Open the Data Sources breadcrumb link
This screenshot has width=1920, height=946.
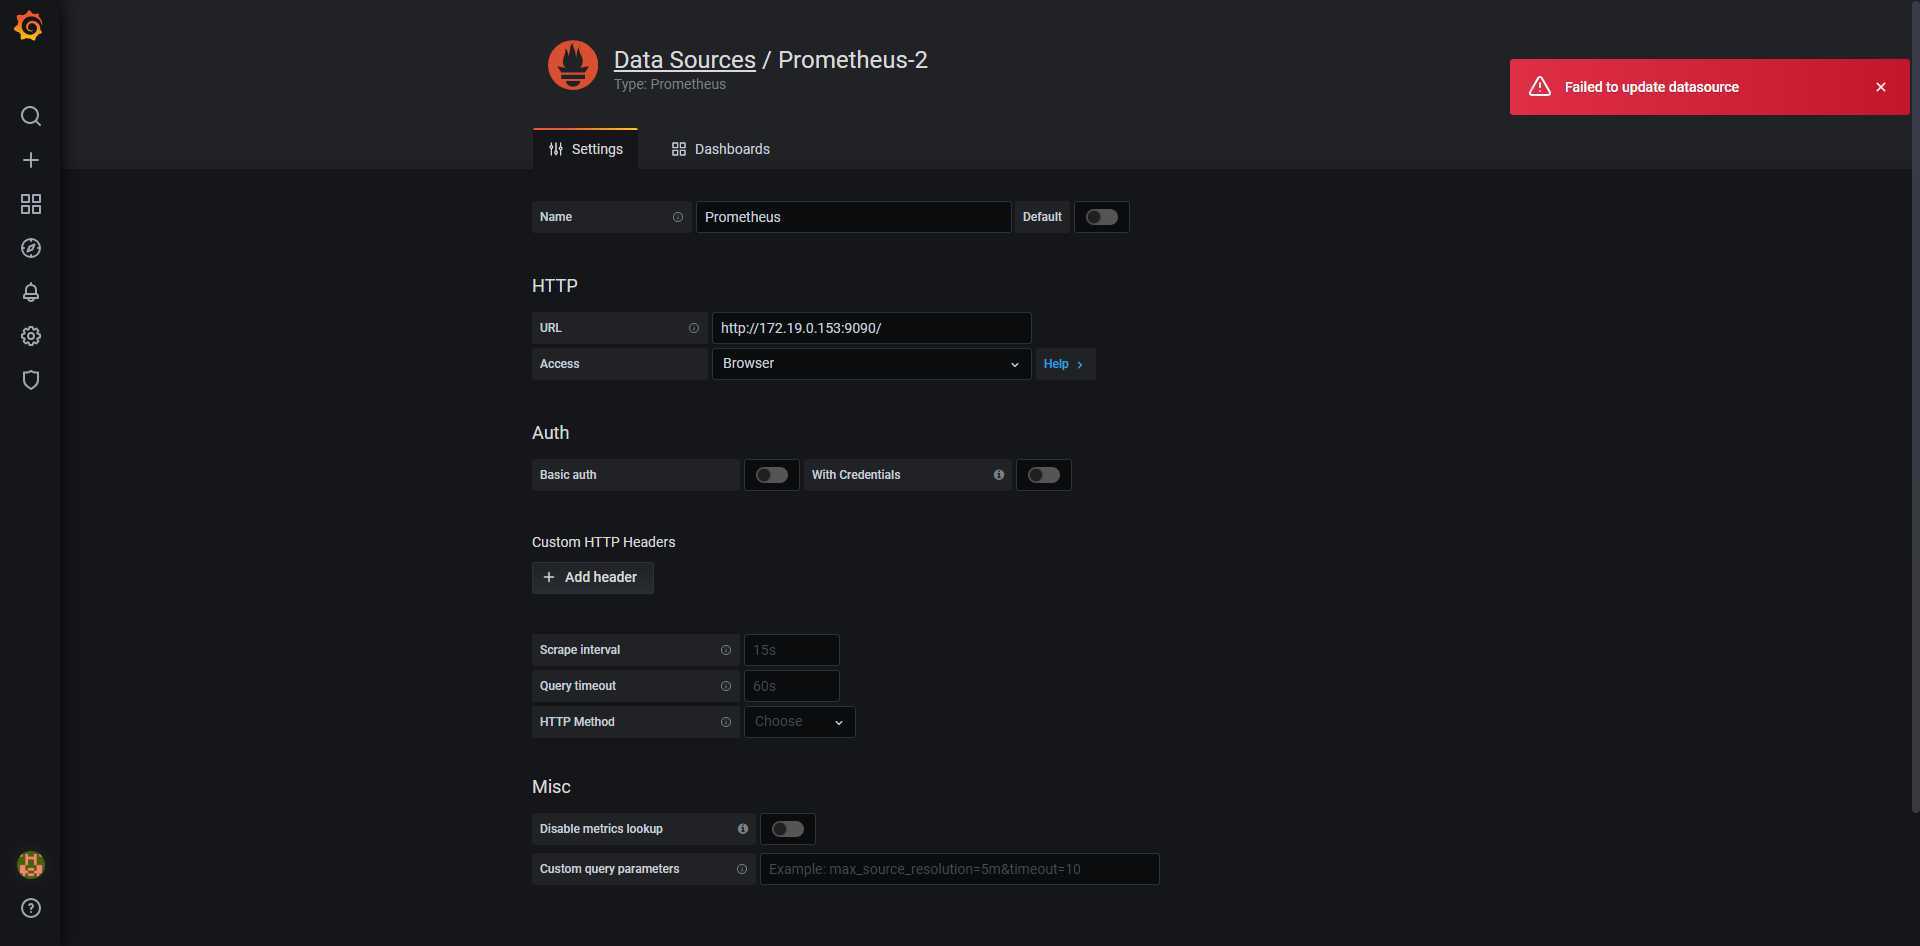[x=685, y=60]
